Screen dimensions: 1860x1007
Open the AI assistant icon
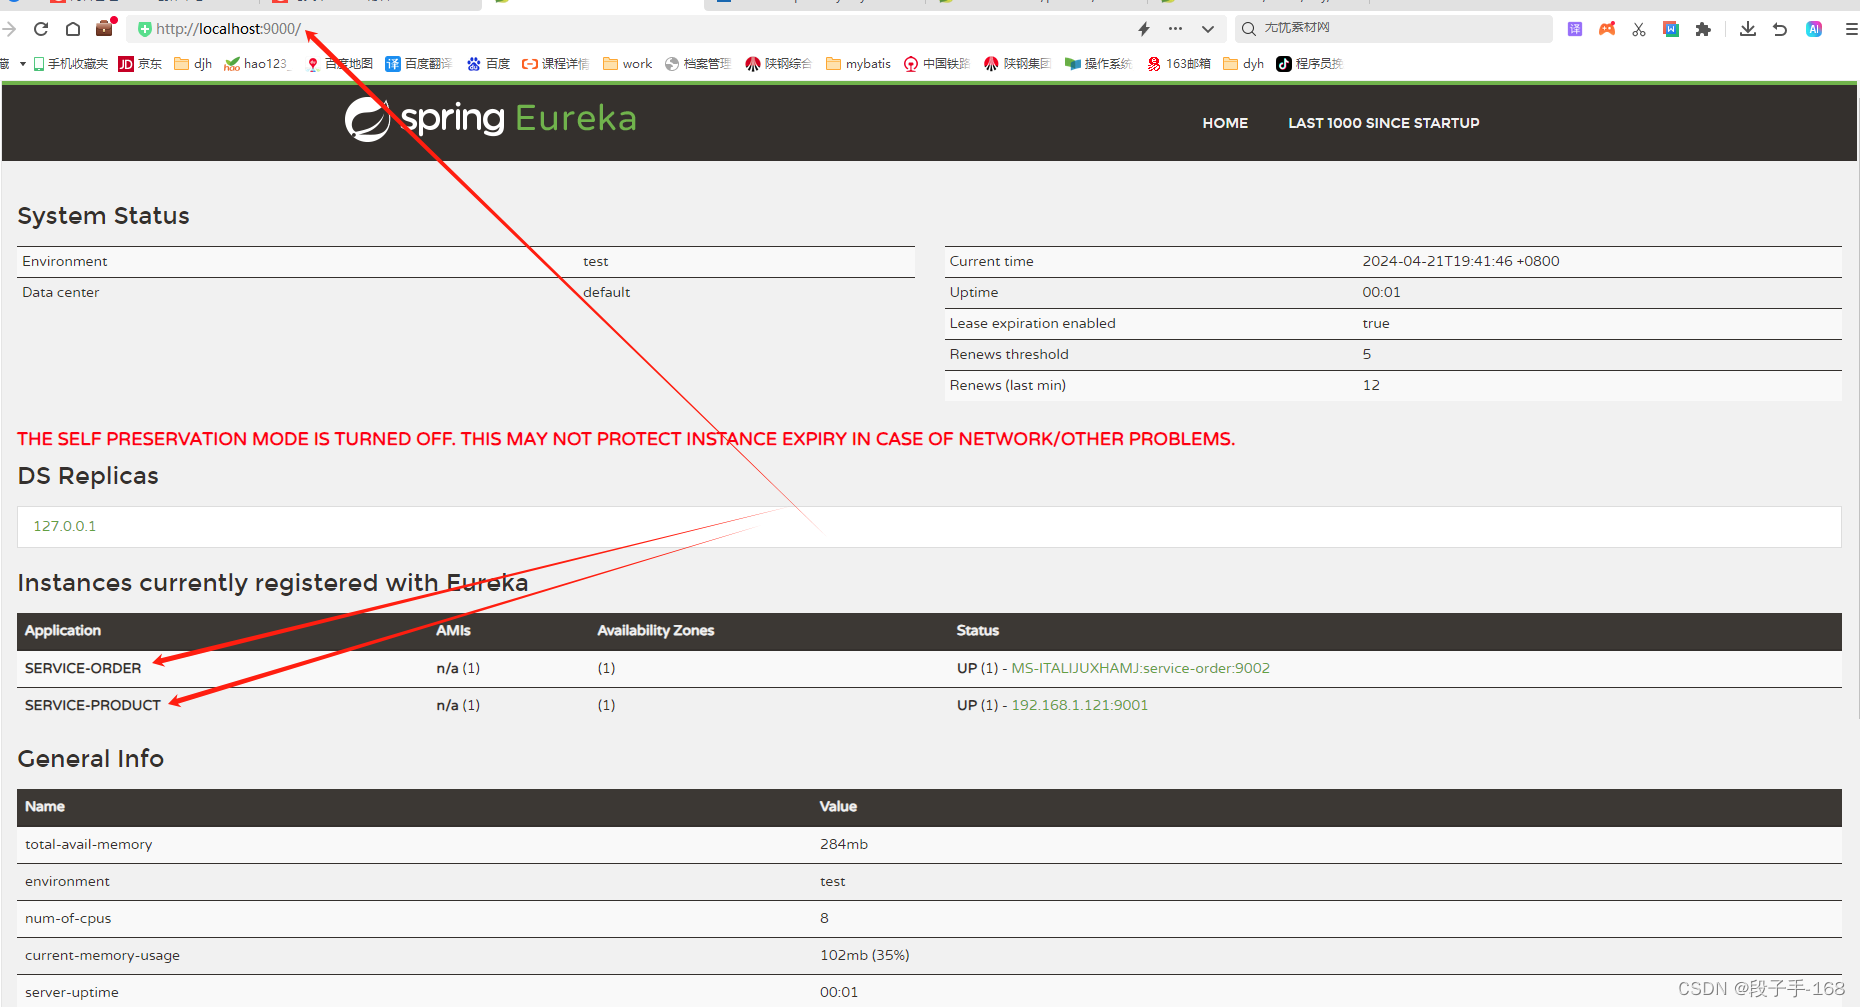pos(1814,29)
